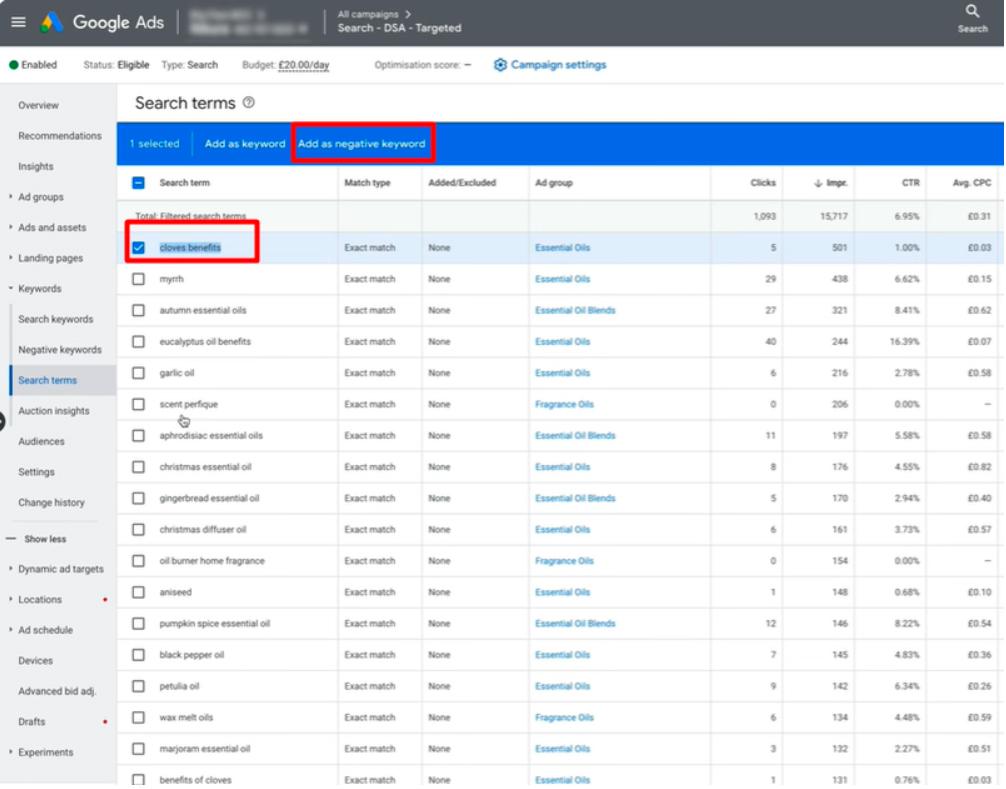Open Auction insights page
Viewport: 1006px width, 789px height.
tap(54, 411)
